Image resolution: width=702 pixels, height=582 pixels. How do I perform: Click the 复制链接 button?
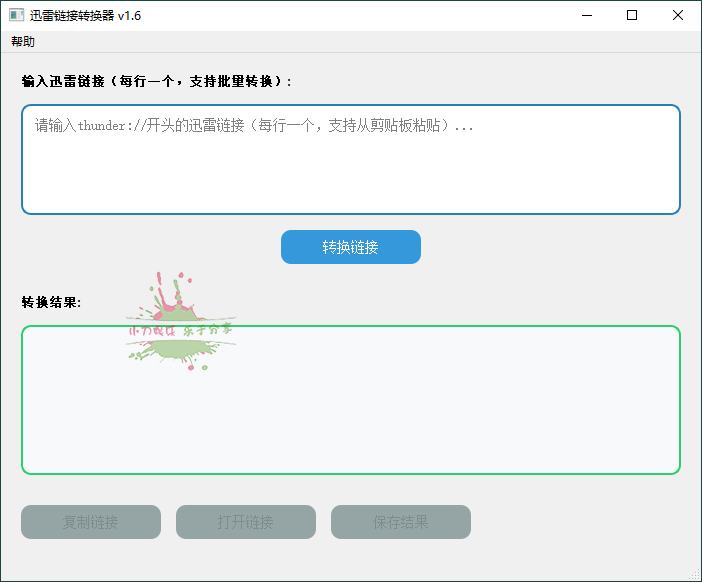point(91,522)
